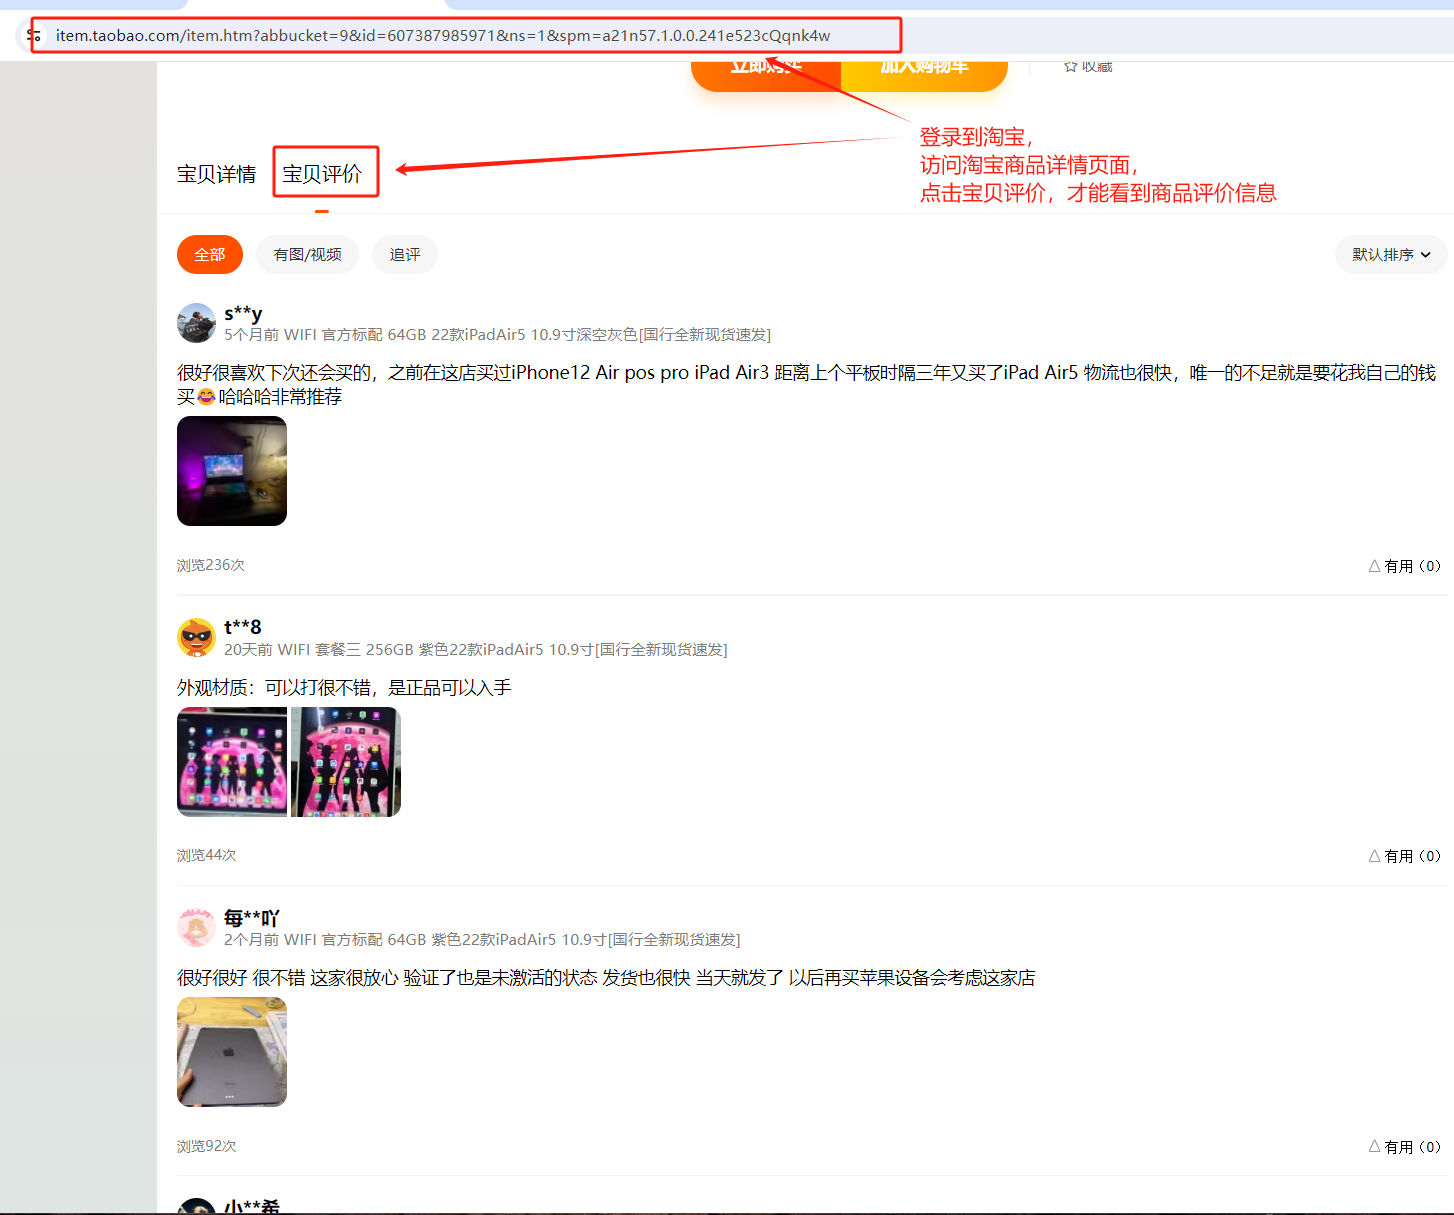
Task: Open the laptop photo in s**y's review
Action: pos(231,471)
